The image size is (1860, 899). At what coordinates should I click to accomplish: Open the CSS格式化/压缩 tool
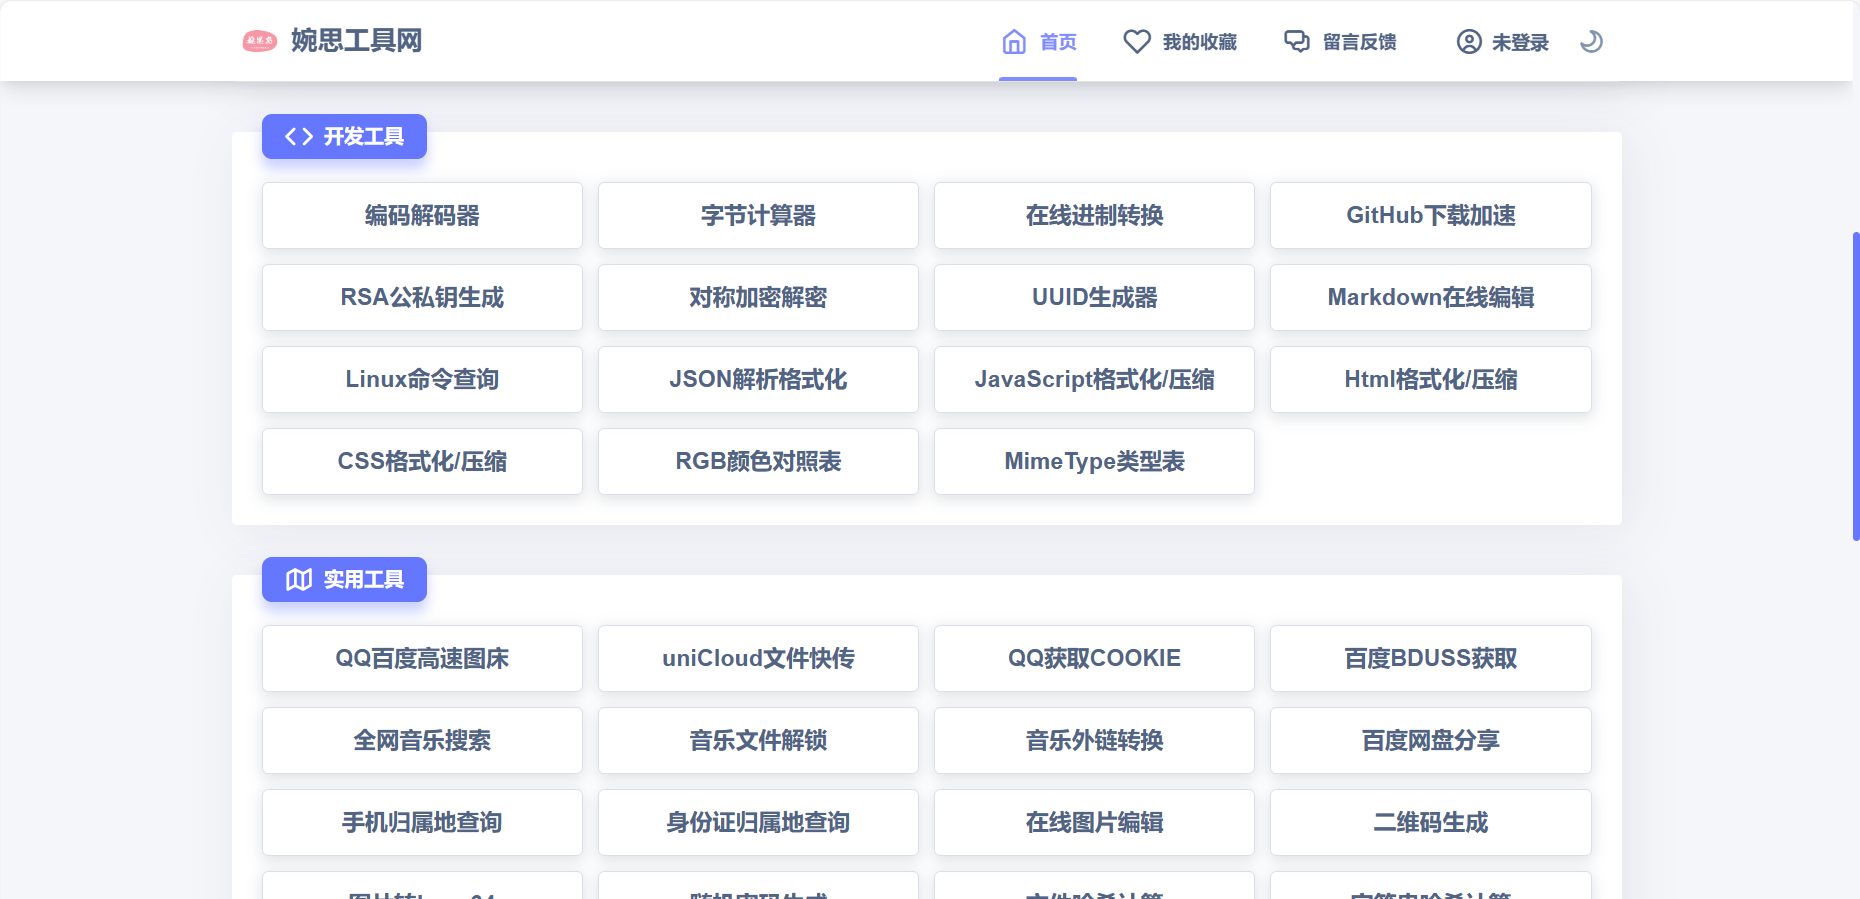click(422, 461)
